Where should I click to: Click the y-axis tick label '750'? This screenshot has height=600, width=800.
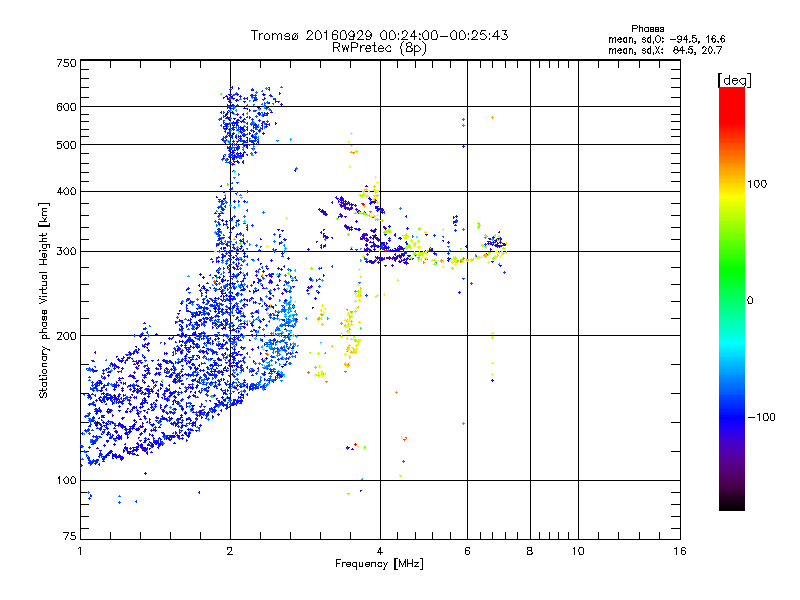click(66, 63)
